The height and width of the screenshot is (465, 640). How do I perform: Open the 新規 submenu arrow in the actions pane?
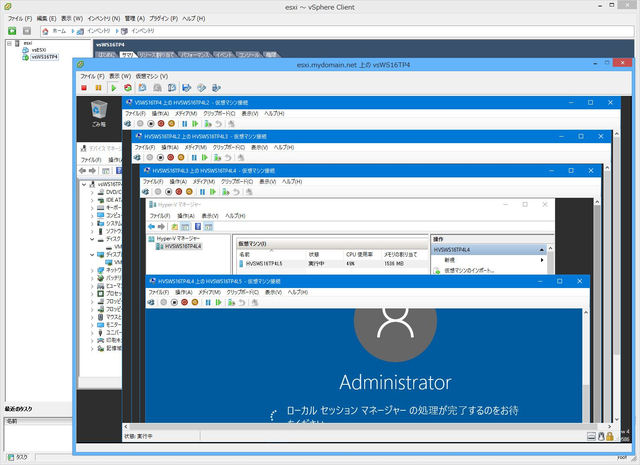pos(542,260)
